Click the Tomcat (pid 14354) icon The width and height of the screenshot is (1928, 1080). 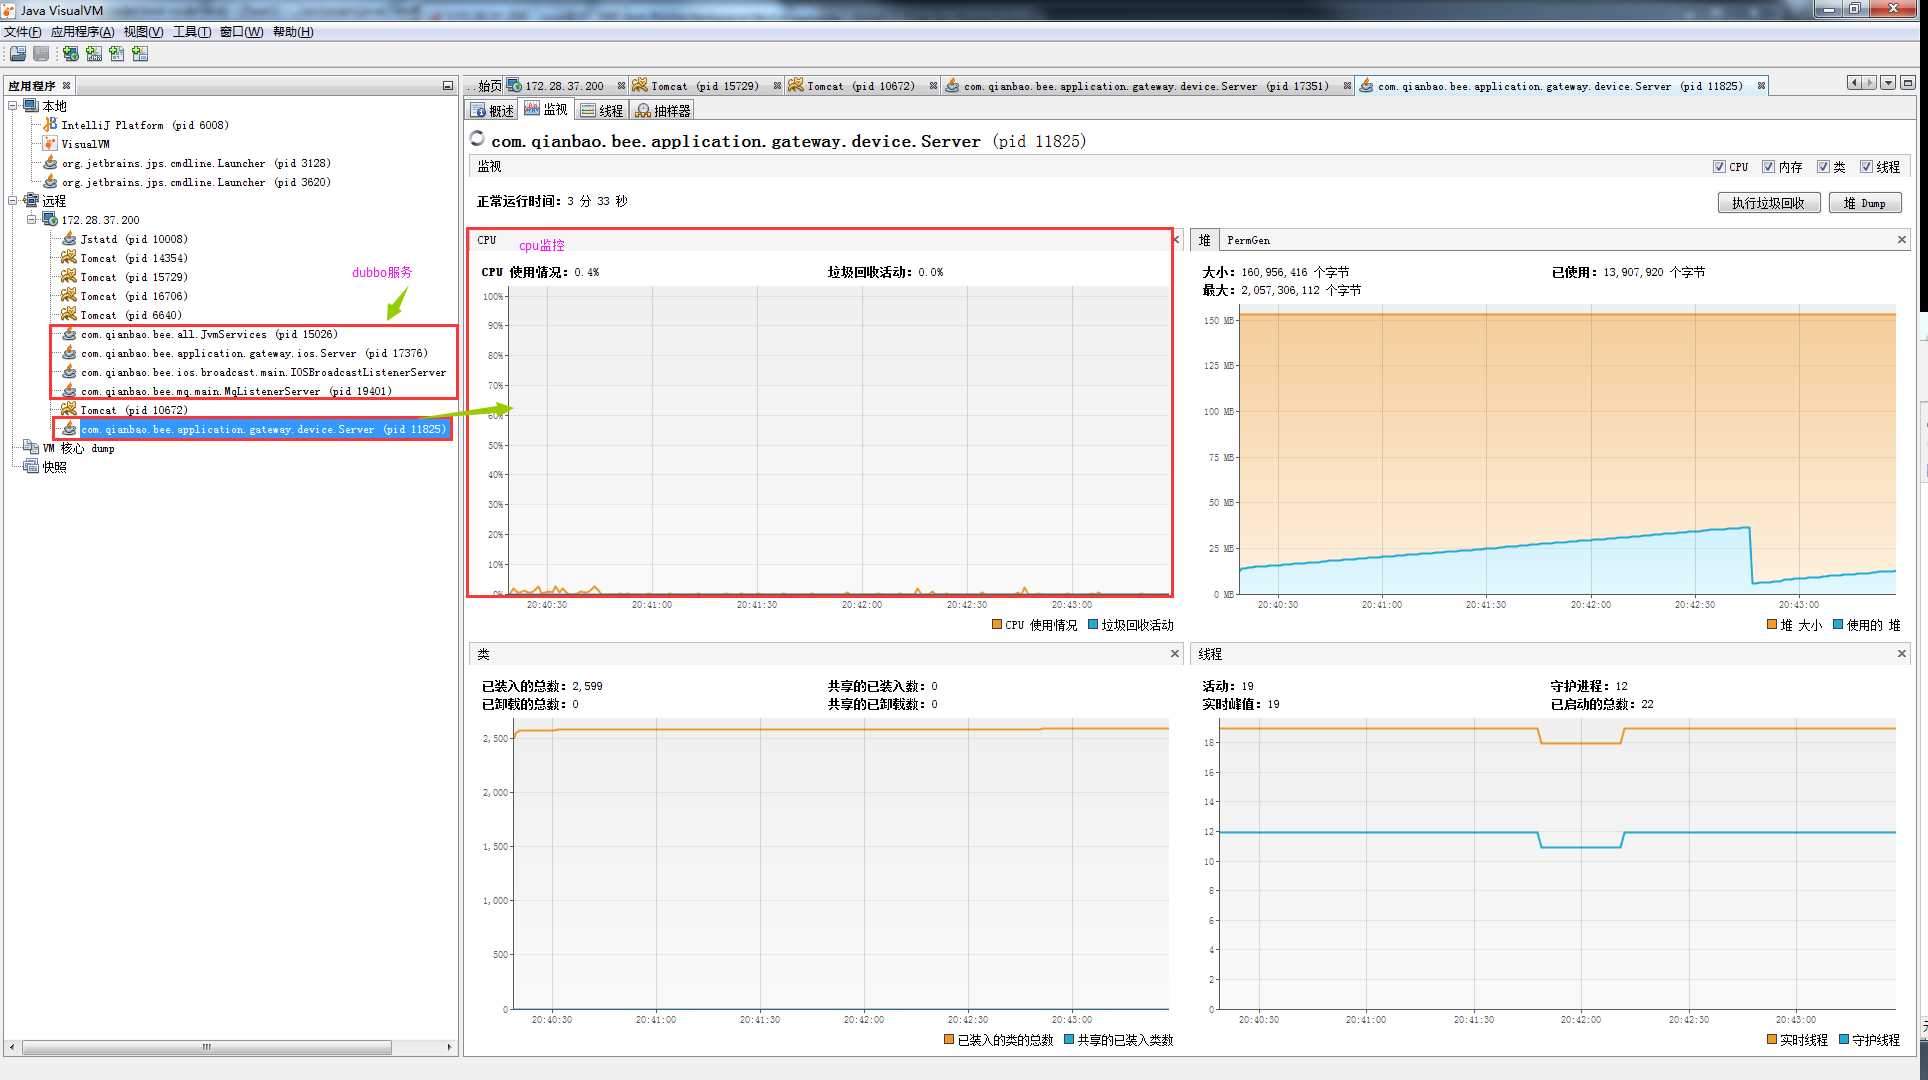(x=69, y=258)
